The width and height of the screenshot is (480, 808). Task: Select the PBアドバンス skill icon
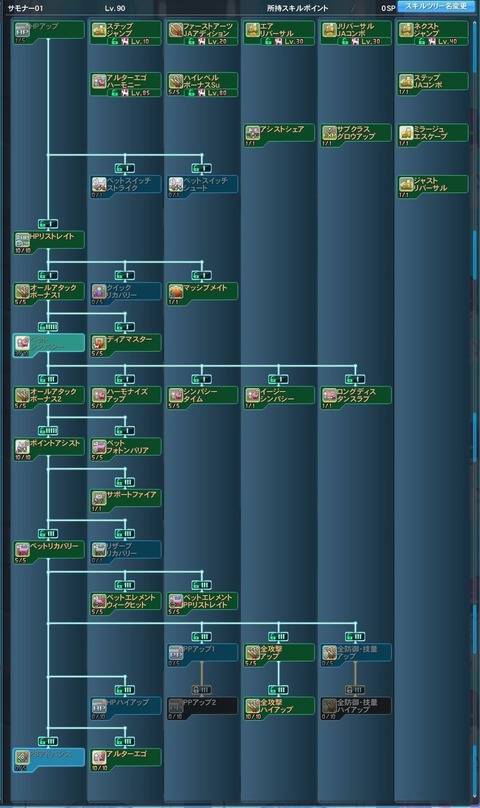[22, 758]
